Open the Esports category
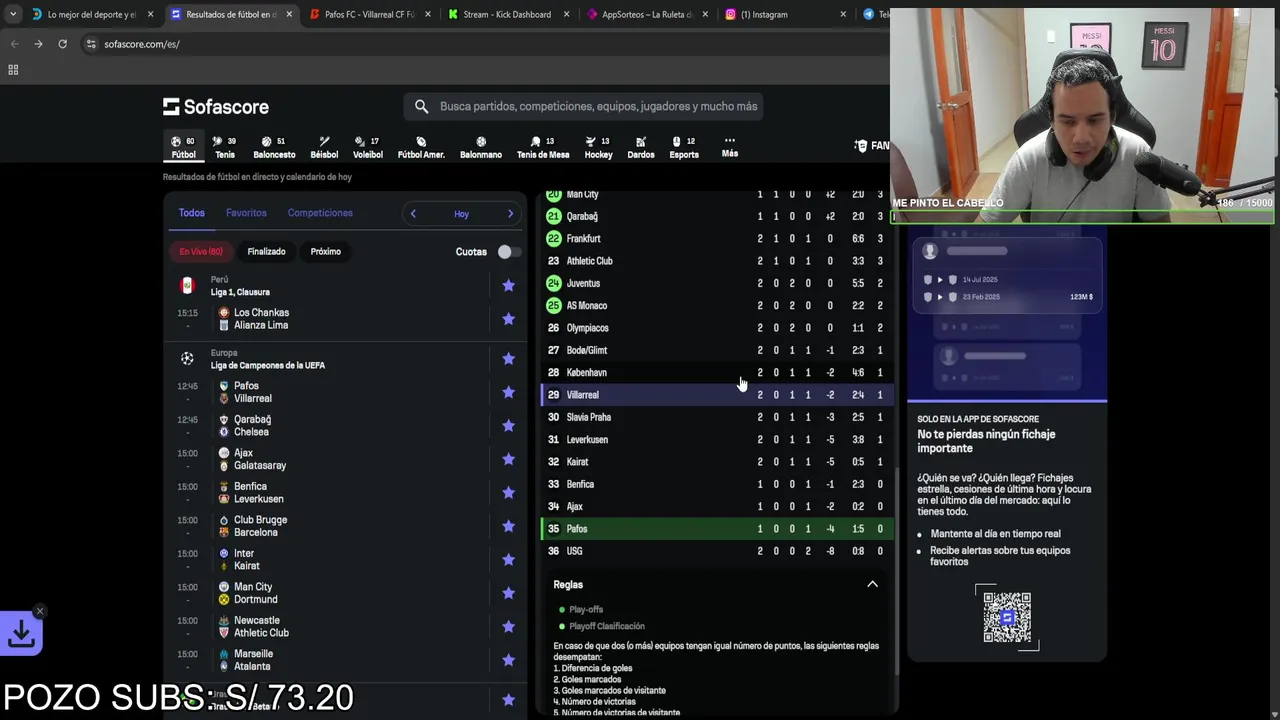Viewport: 1280px width, 720px height. tap(684, 147)
